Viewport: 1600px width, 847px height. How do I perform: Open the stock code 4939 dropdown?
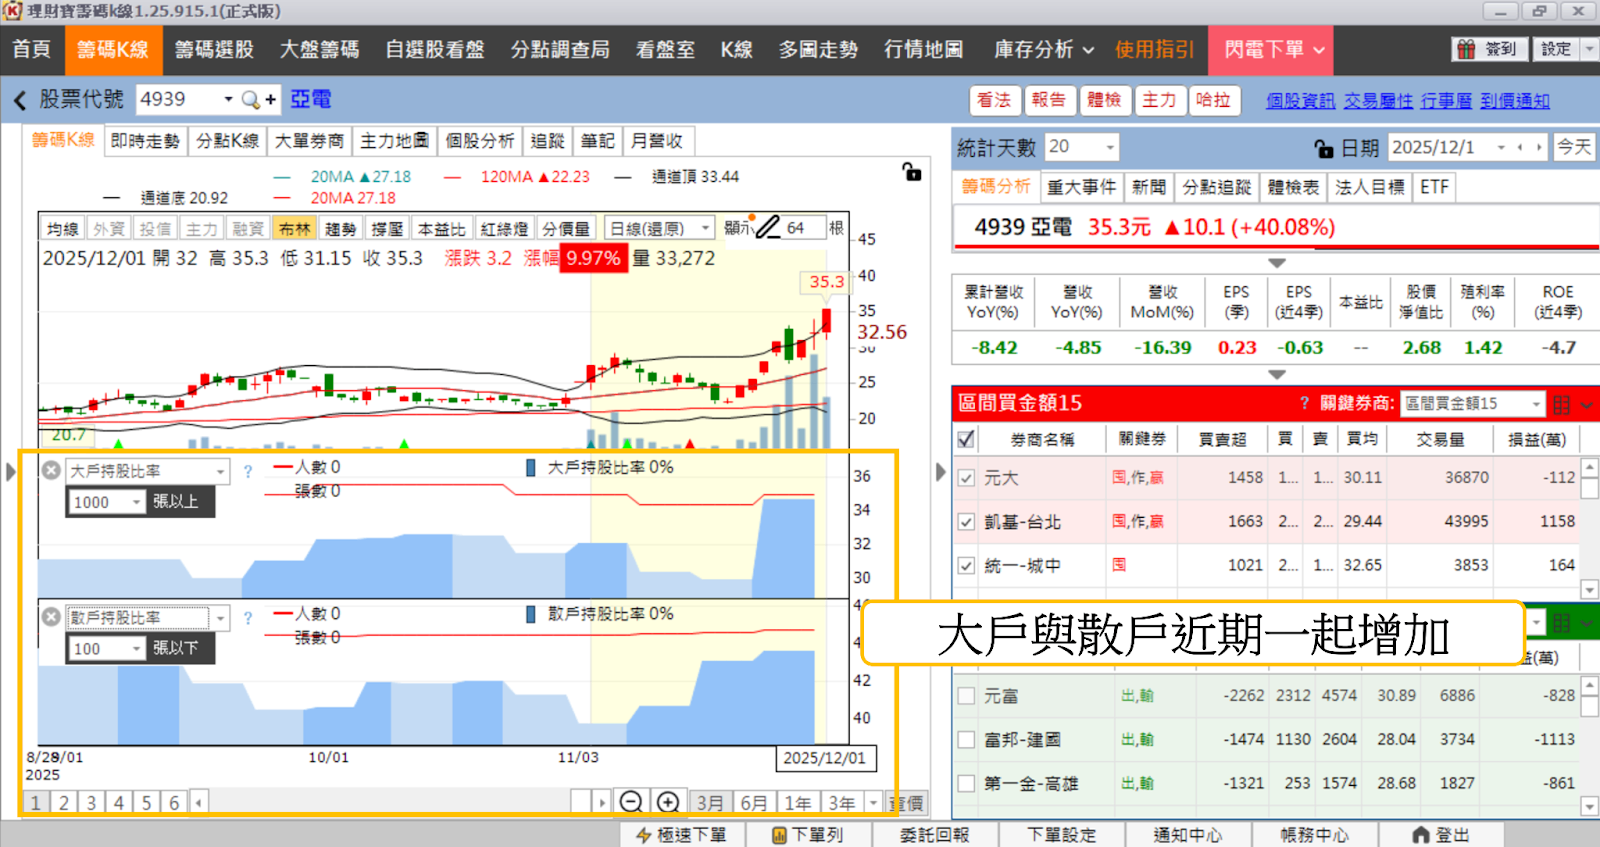pyautogui.click(x=228, y=100)
